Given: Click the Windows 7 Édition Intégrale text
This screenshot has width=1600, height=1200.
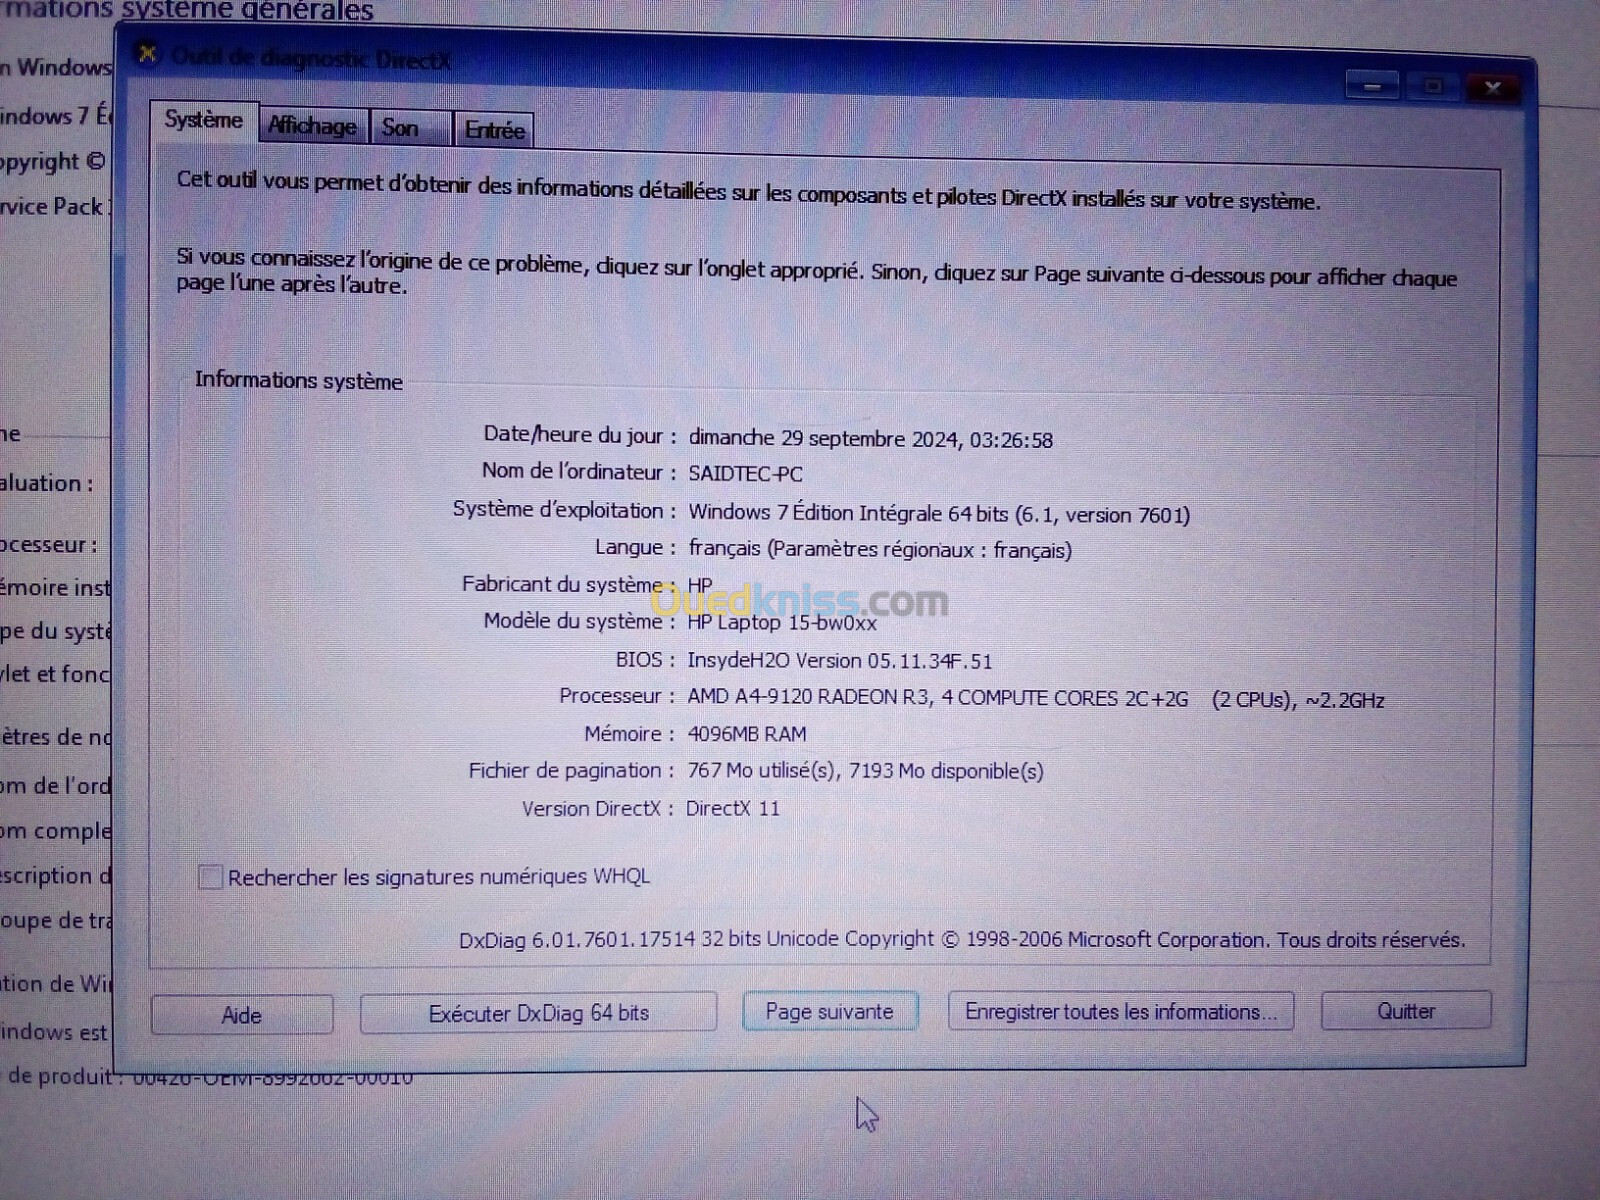Looking at the screenshot, I should click(x=939, y=514).
